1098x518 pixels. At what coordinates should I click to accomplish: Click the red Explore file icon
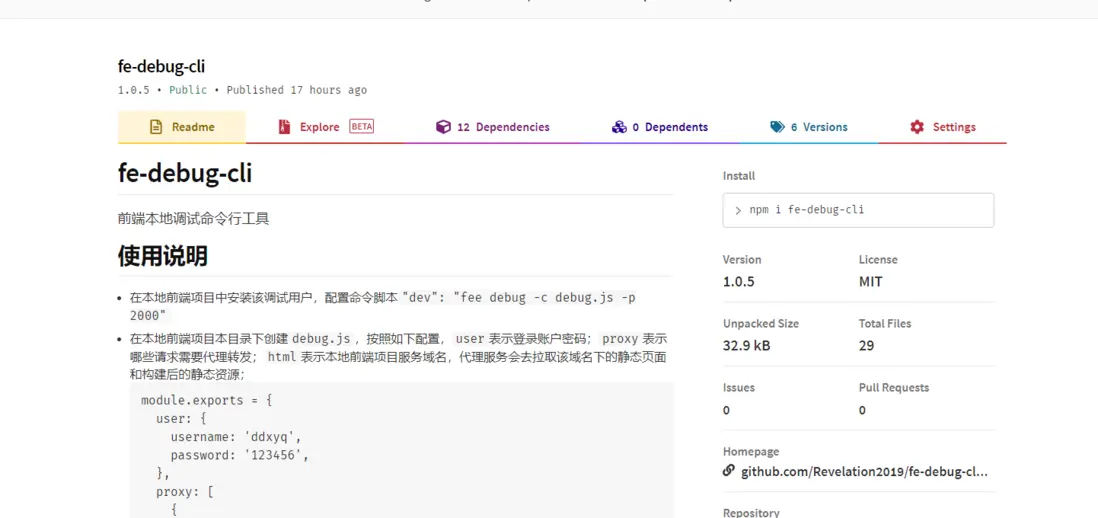[x=284, y=127]
